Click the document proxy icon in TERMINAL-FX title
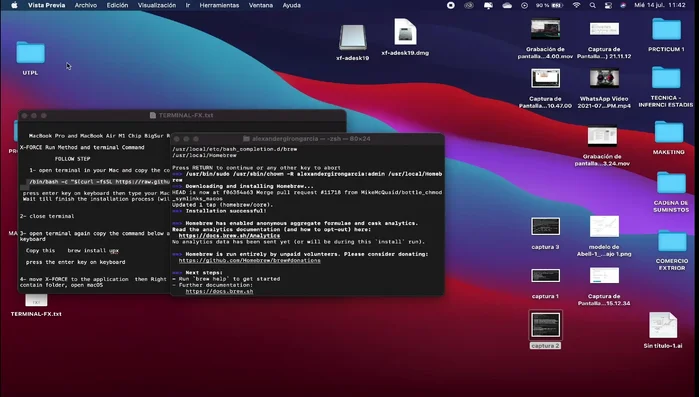The height and width of the screenshot is (397, 699). (x=152, y=115)
